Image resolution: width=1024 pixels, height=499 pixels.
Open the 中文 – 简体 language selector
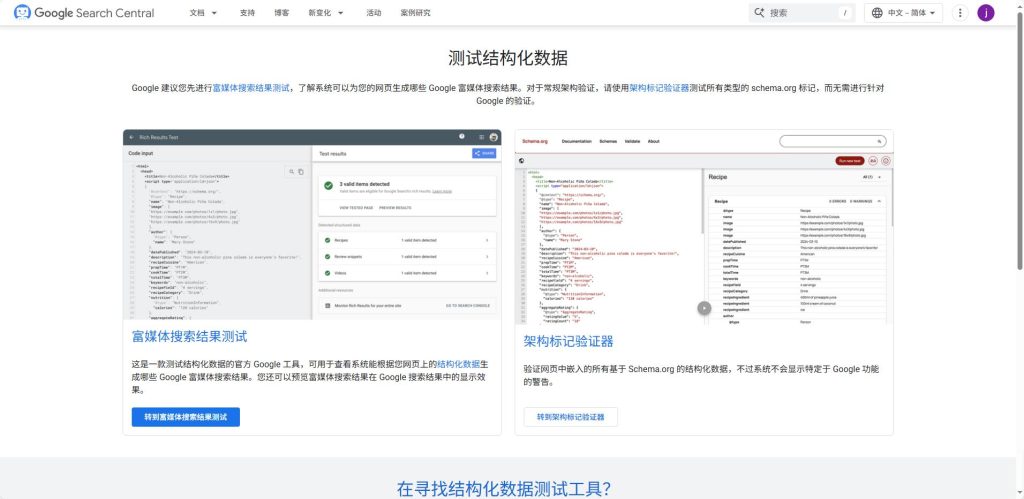[x=904, y=13]
